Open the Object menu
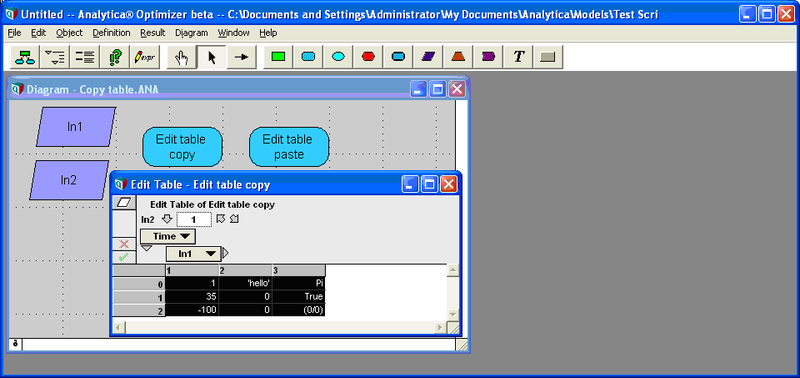800x378 pixels. click(x=69, y=33)
